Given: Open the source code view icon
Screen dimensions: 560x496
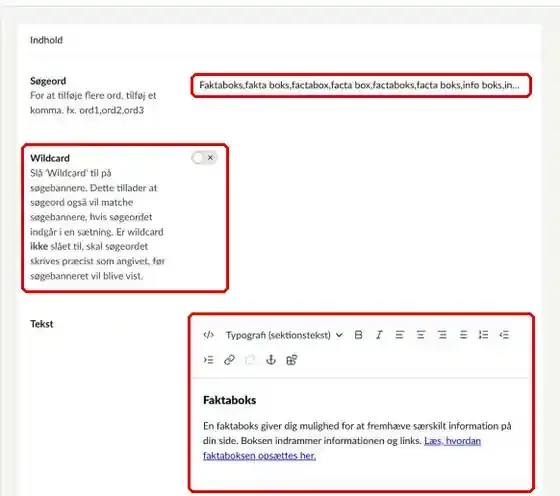Looking at the screenshot, I should pos(209,335).
